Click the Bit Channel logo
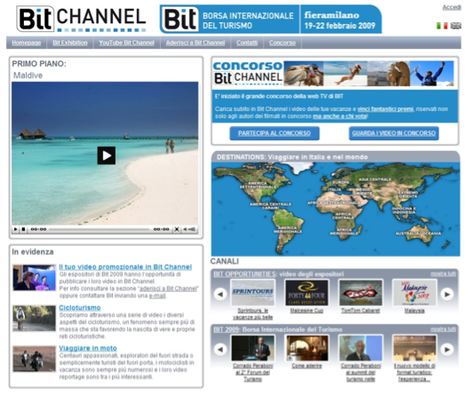 [x=81, y=18]
